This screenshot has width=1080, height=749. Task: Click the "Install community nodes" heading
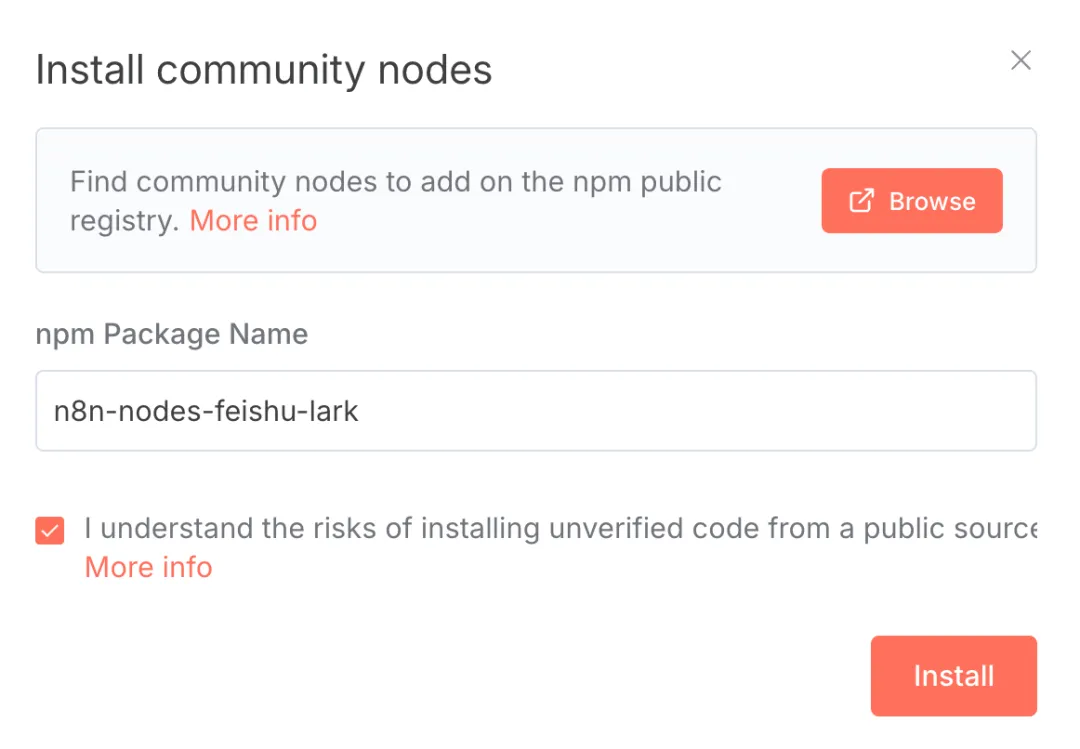tap(264, 70)
